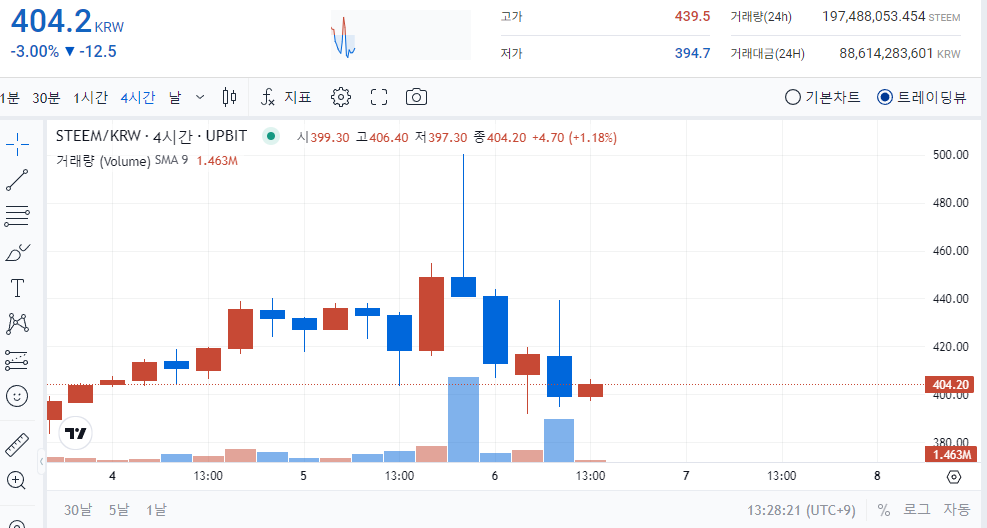
Task: Open the emoji icons tool
Action: [x=17, y=396]
